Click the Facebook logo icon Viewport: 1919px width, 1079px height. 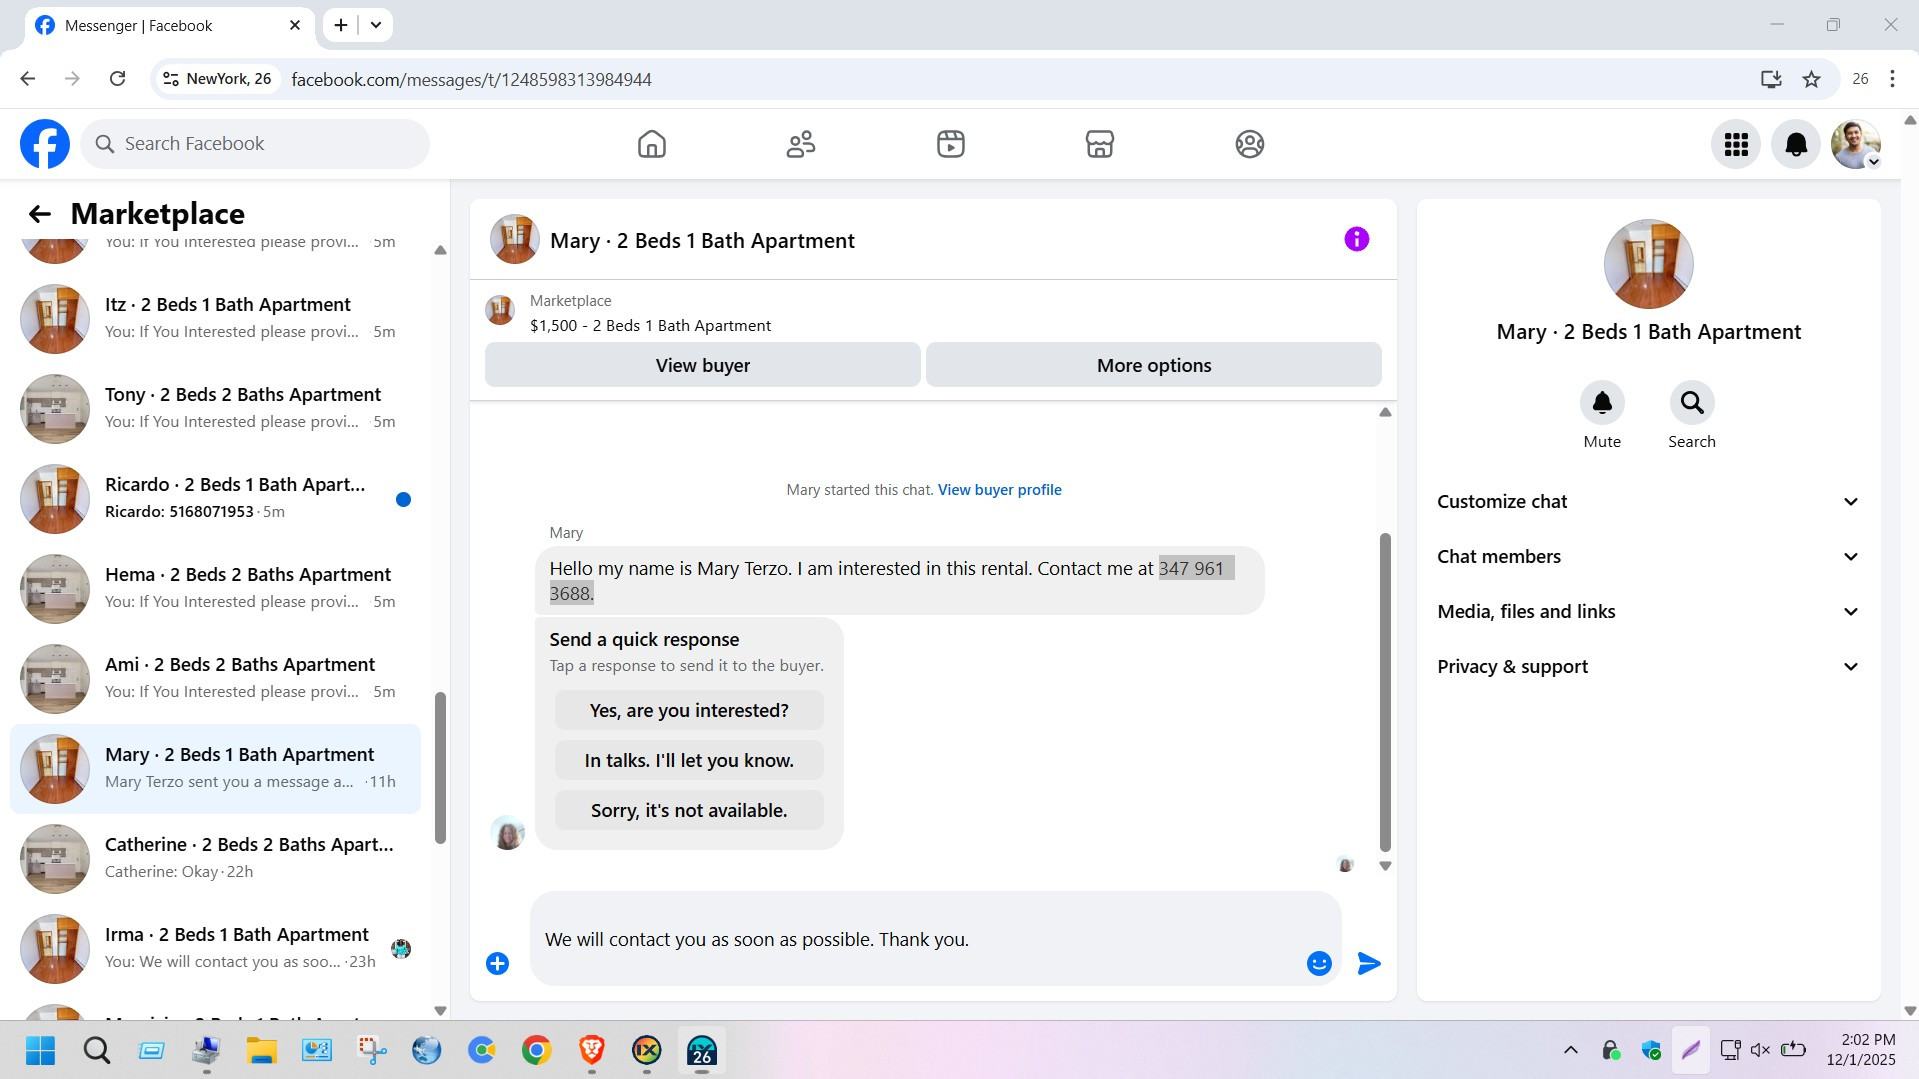45,144
